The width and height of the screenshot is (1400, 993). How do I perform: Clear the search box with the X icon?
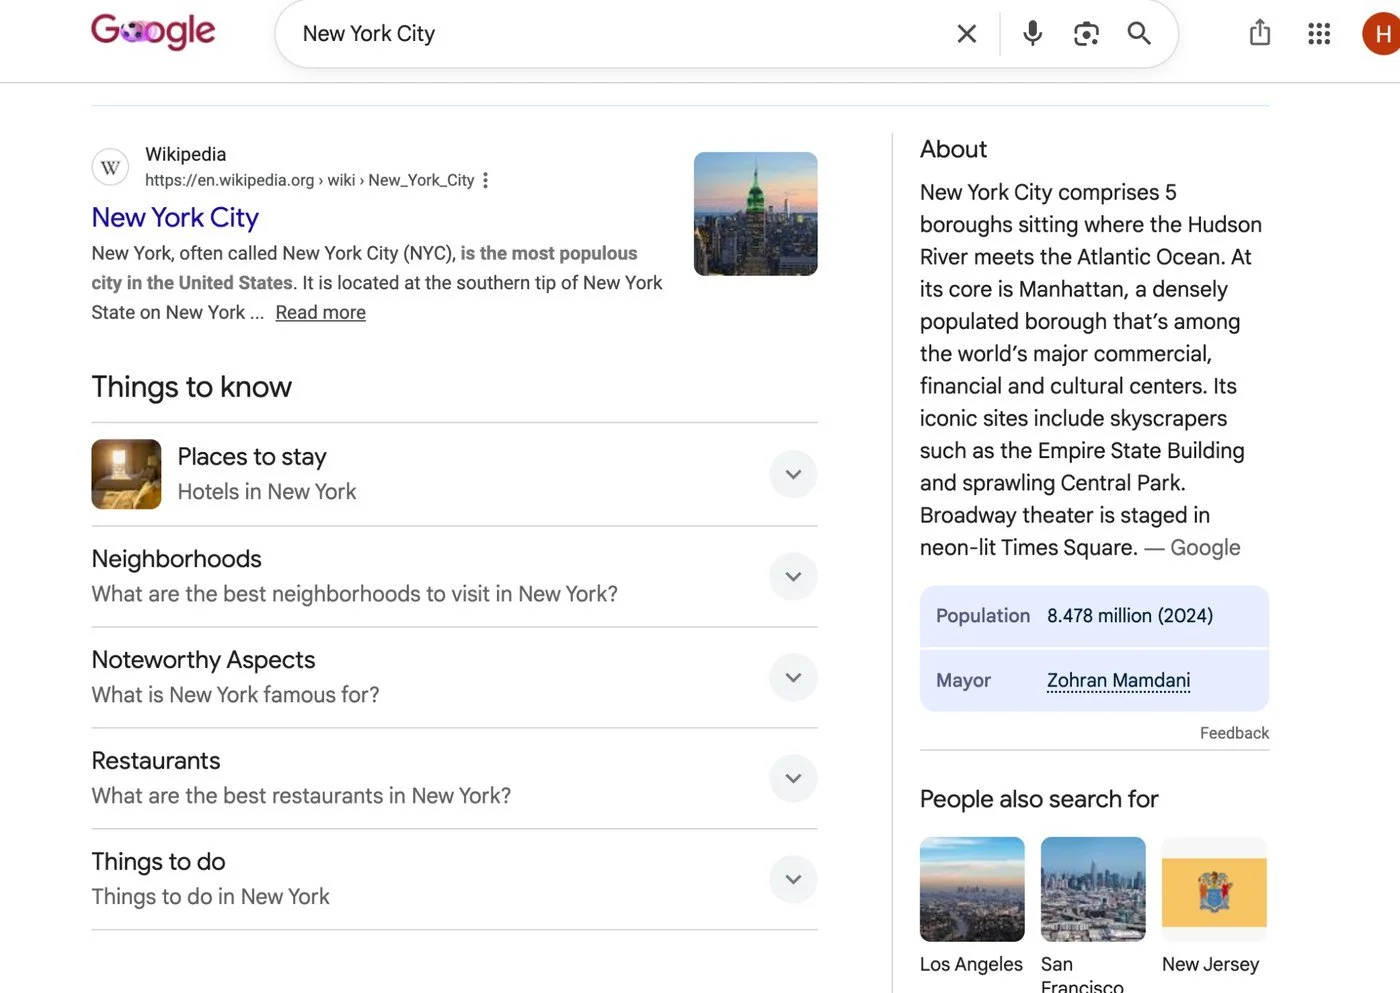966,34
